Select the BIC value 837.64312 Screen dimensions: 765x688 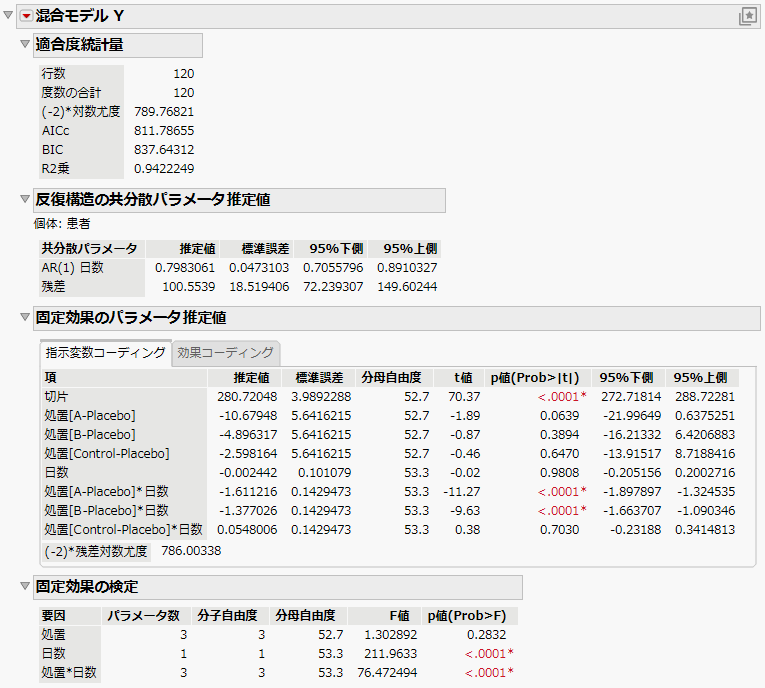[x=164, y=150]
